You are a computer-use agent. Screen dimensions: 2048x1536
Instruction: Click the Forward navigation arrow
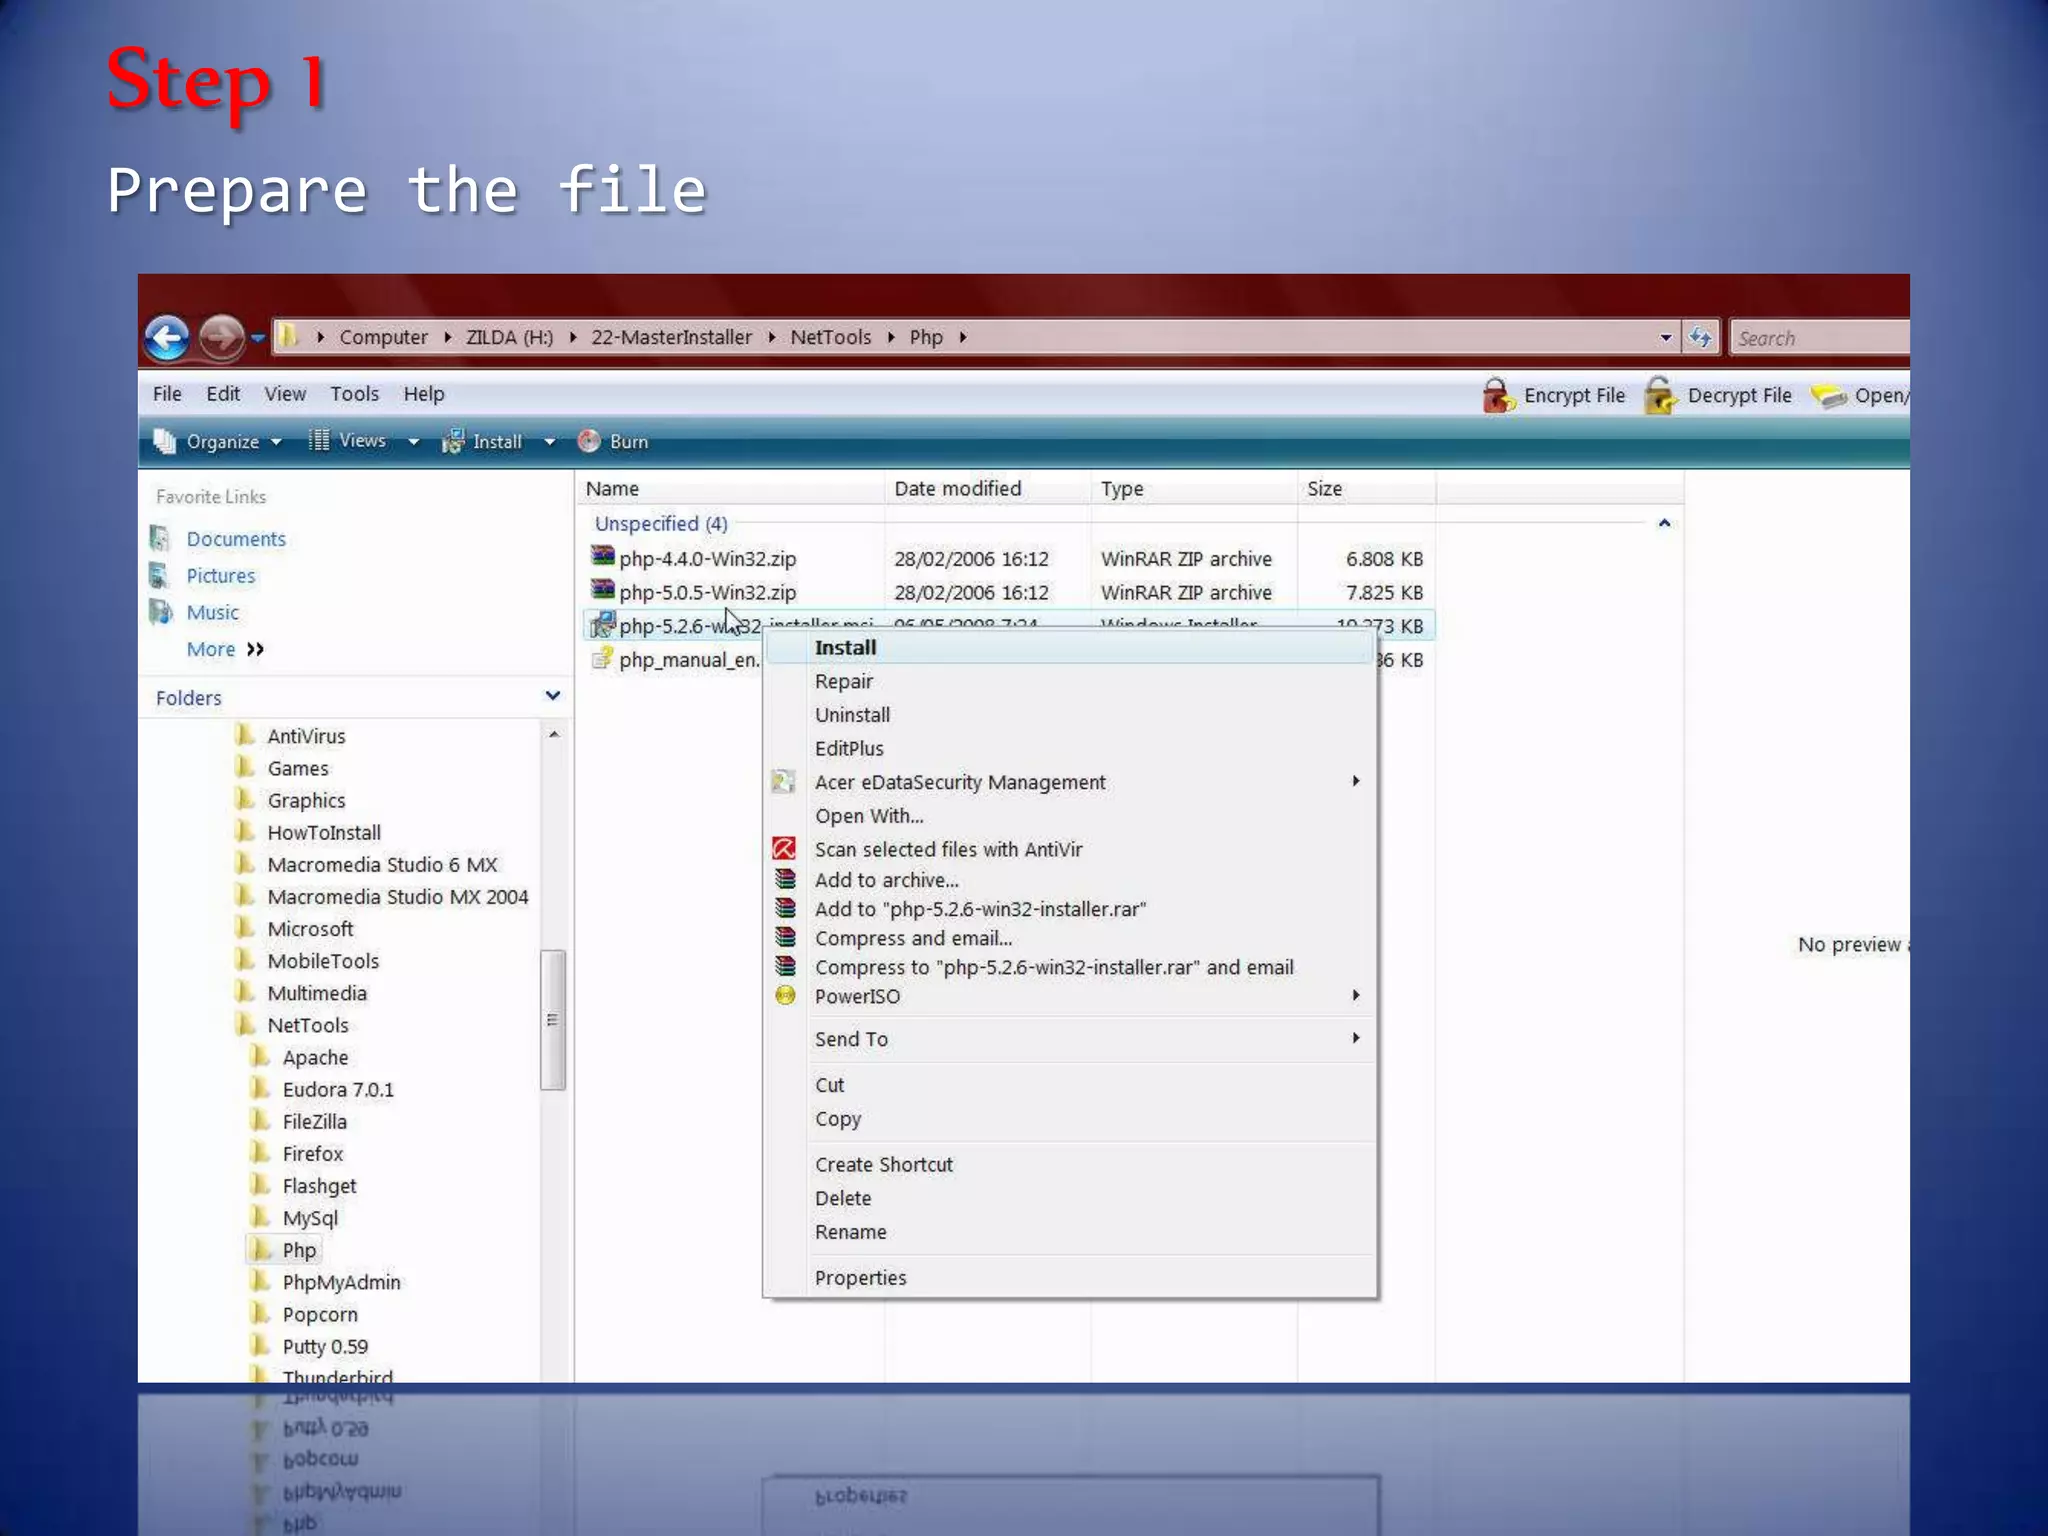(221, 337)
